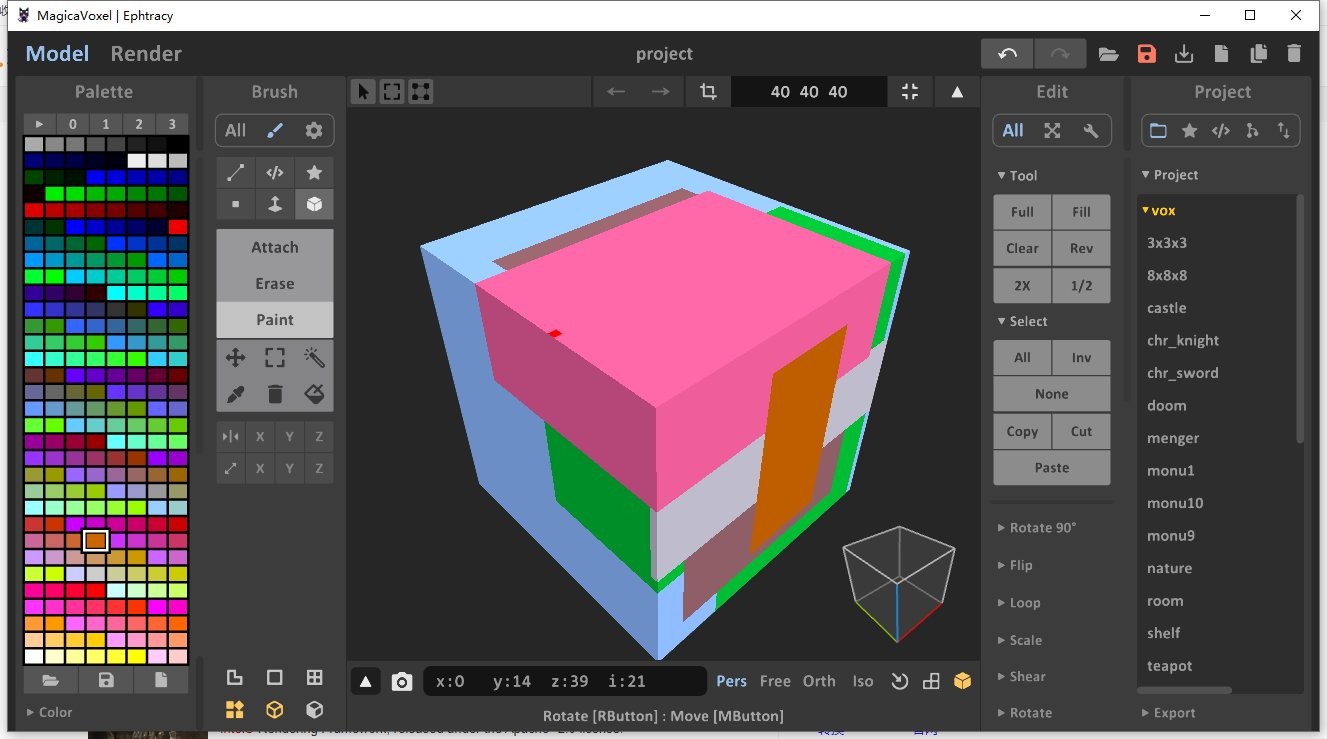Viewport: 1327px width, 739px height.
Task: Select the Eyedropper in the Brush panel
Action: pos(235,394)
